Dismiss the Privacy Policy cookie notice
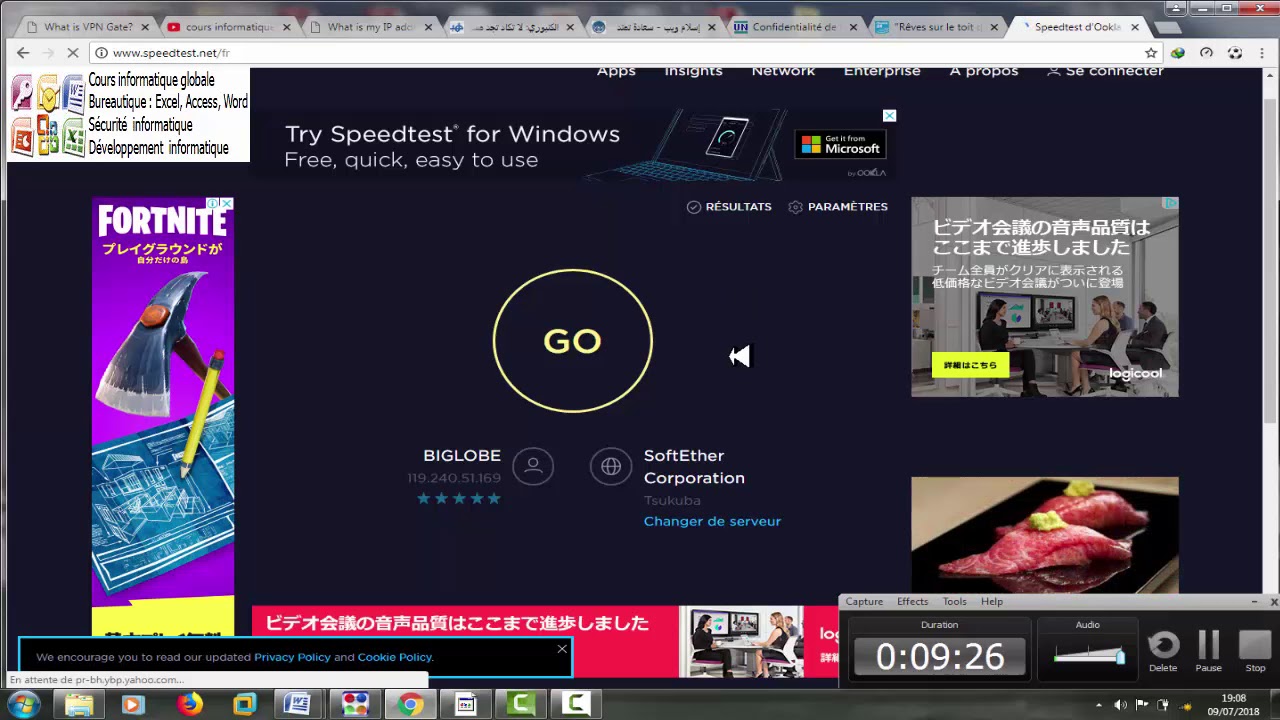The width and height of the screenshot is (1280, 720). pyautogui.click(x=562, y=649)
